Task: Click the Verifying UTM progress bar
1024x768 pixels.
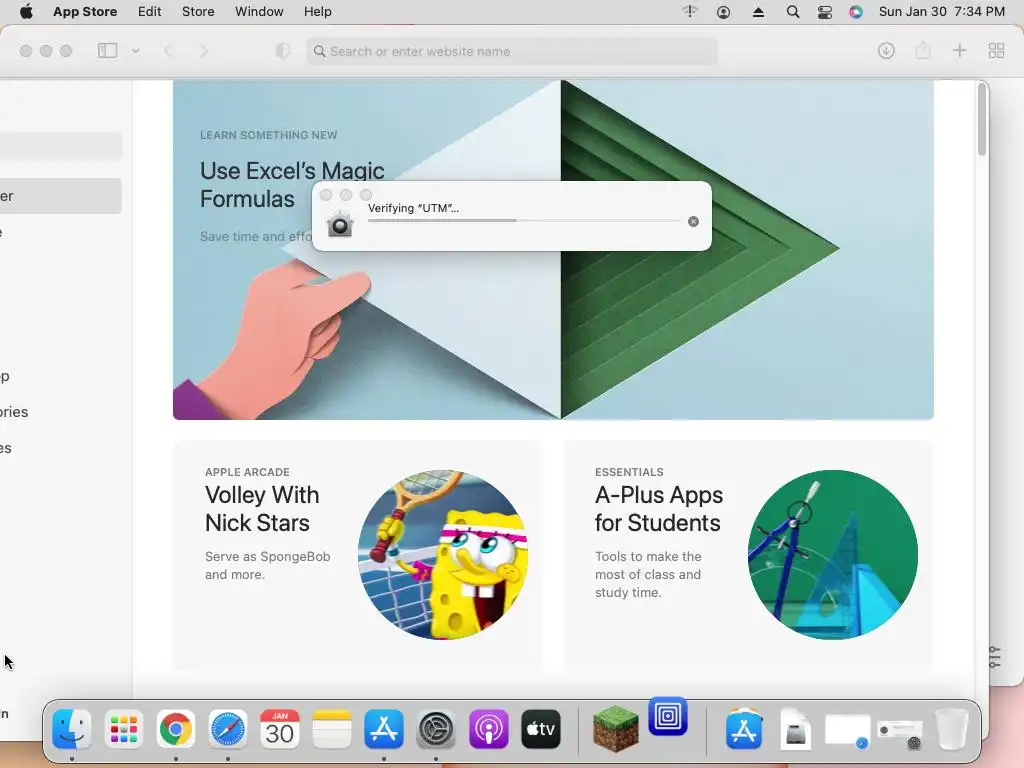Action: pos(524,221)
